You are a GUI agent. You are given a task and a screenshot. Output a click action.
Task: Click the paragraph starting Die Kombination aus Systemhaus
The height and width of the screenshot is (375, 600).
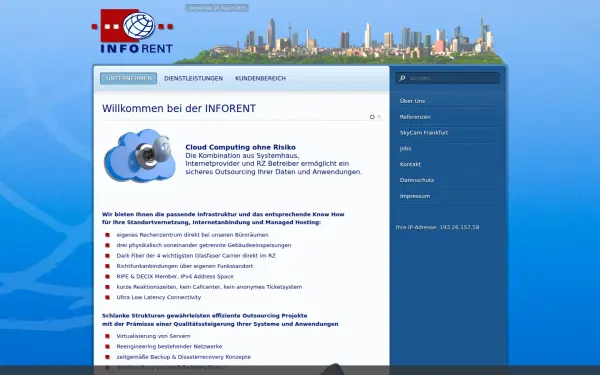click(274, 164)
